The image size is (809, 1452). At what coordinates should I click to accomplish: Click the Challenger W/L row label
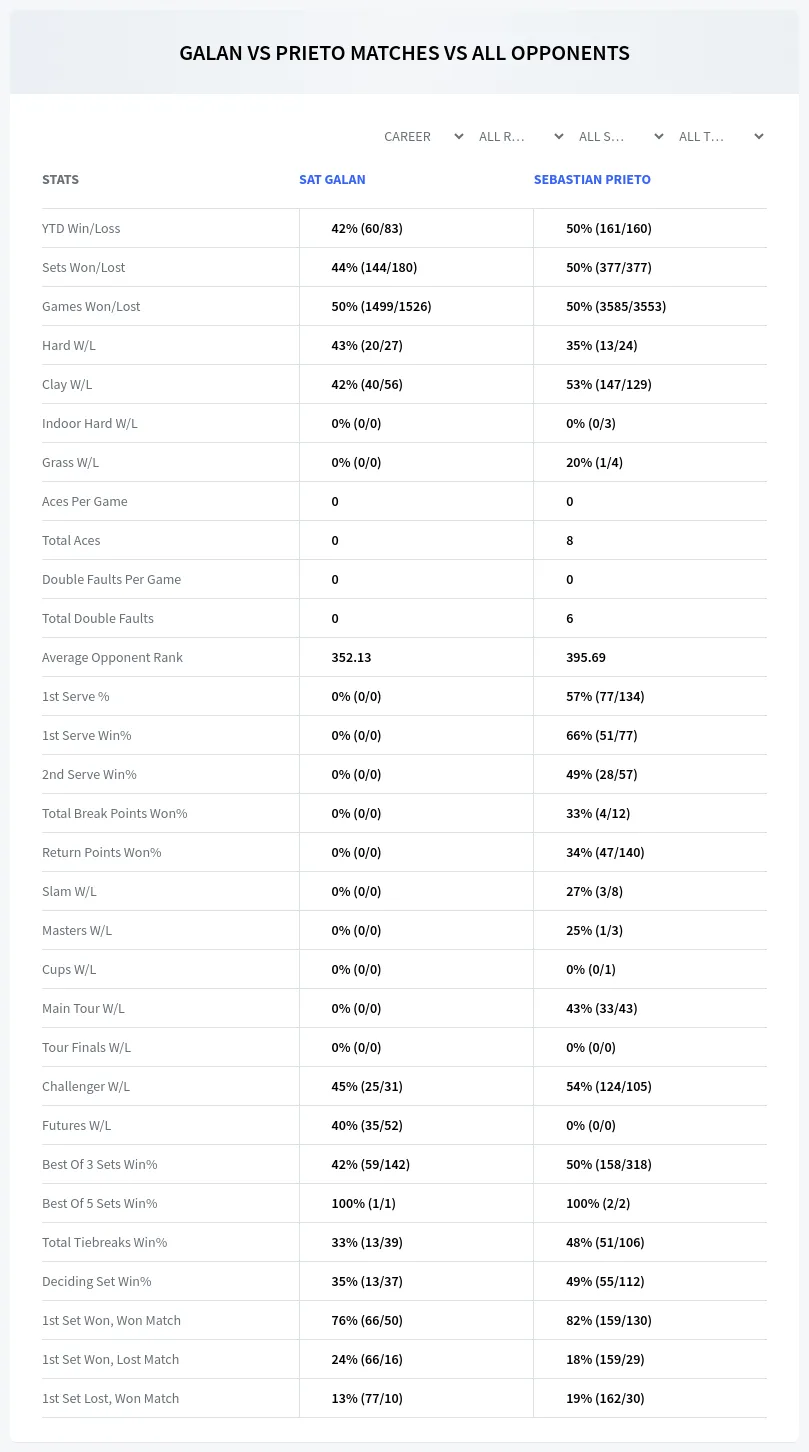pos(86,1086)
